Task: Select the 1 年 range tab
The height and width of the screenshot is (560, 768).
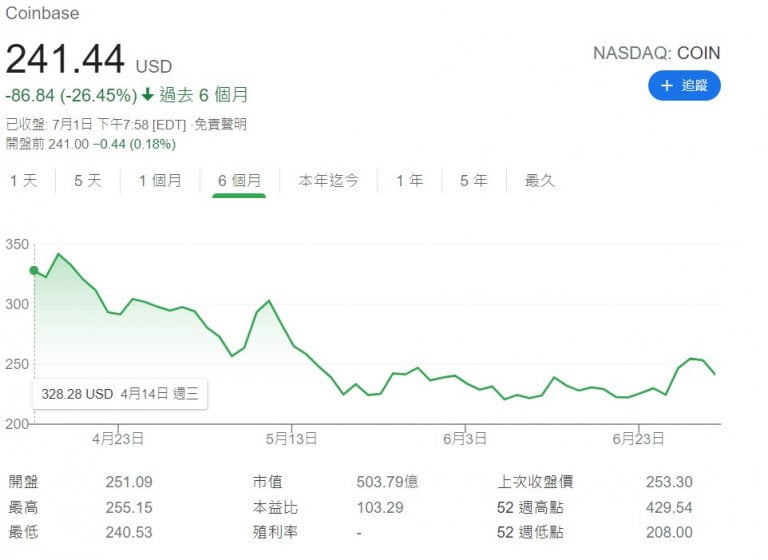Action: (x=409, y=181)
